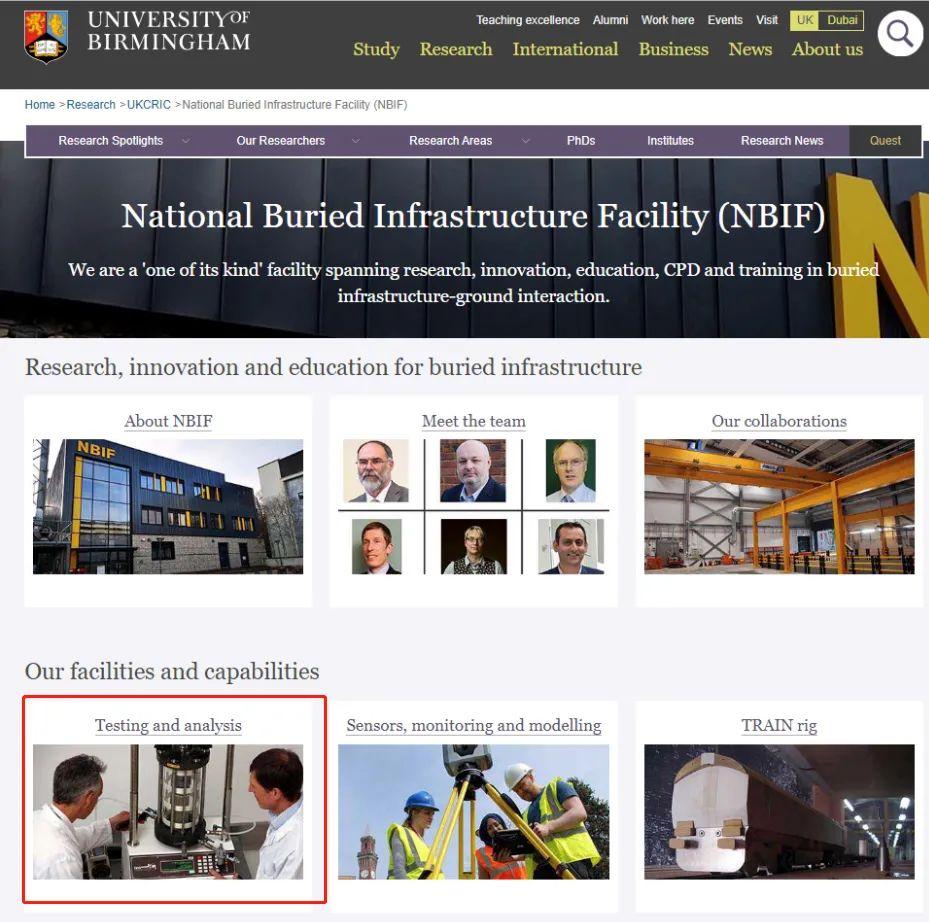
Task: Open the International main menu
Action: pyautogui.click(x=565, y=49)
